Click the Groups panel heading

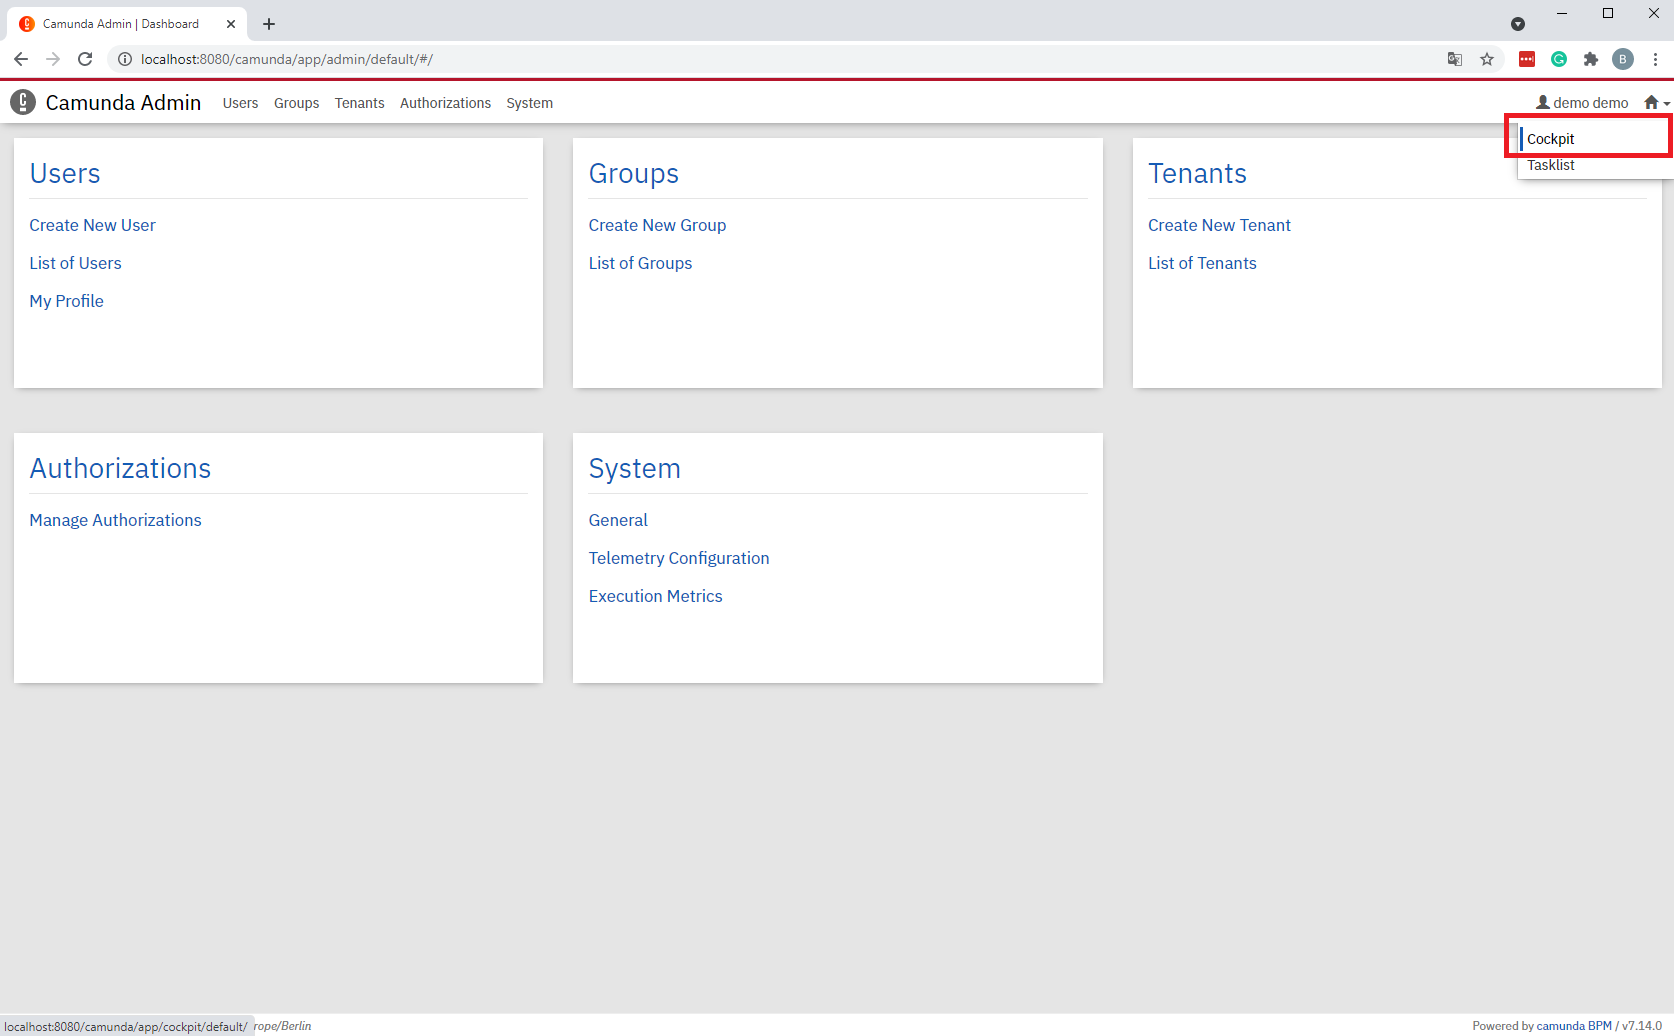(633, 173)
